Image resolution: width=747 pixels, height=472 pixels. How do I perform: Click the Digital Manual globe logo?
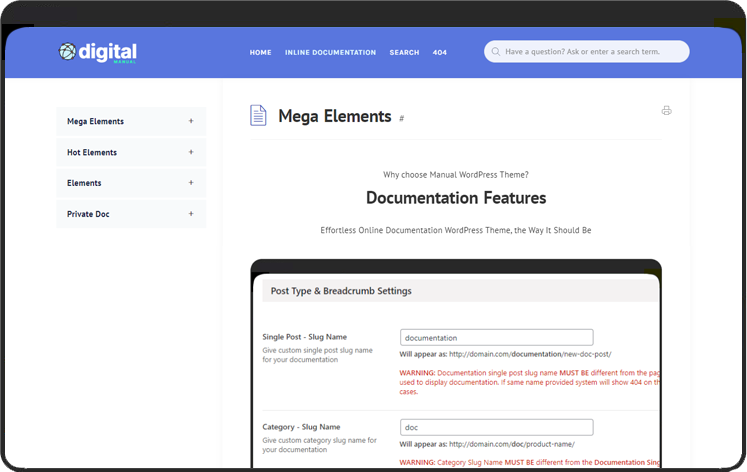[67, 51]
